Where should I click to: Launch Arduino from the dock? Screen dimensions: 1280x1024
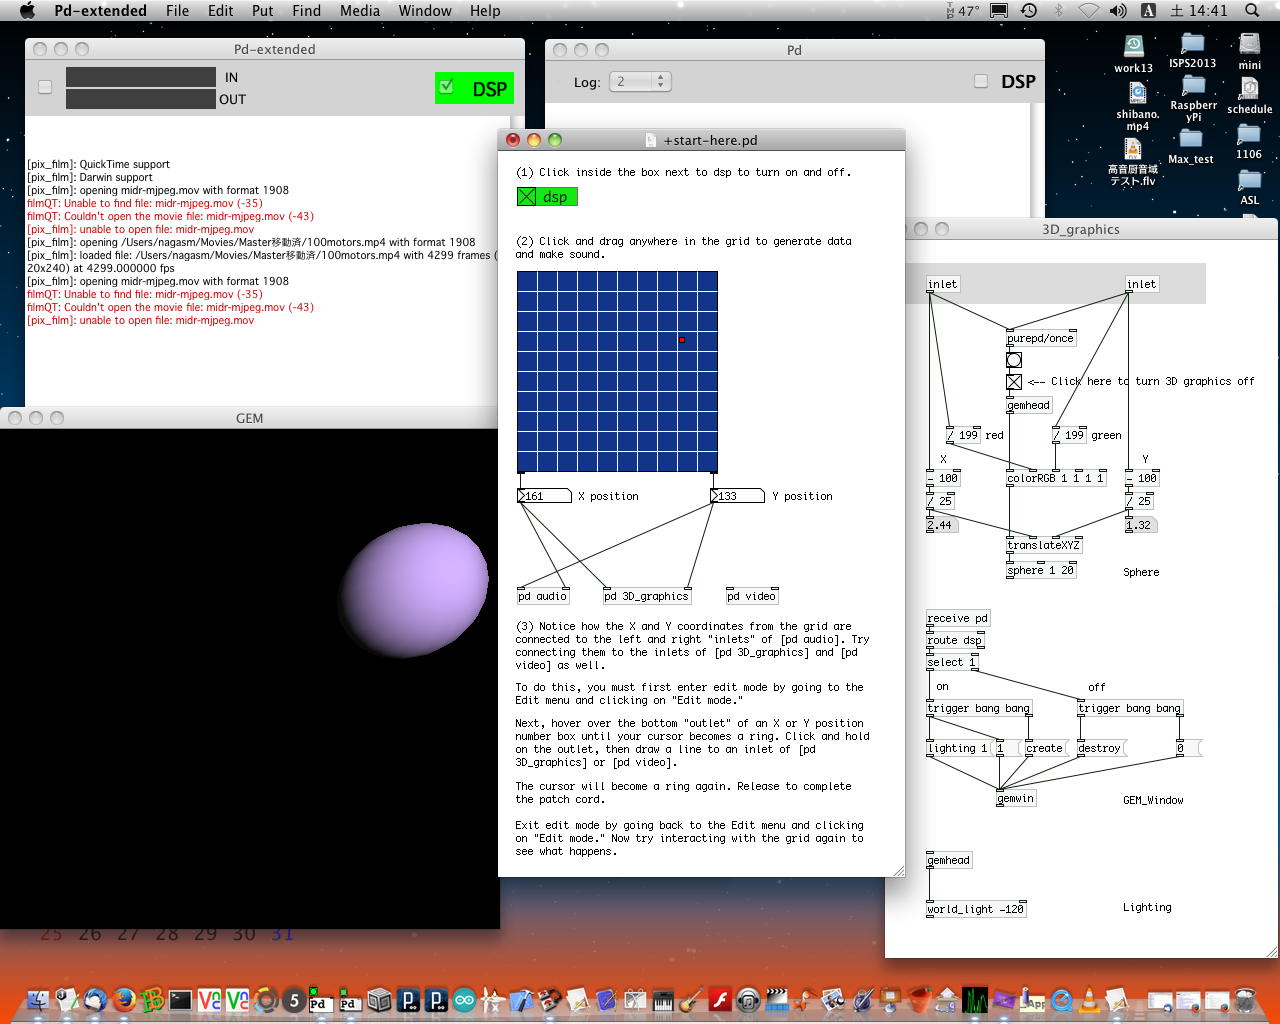464,999
